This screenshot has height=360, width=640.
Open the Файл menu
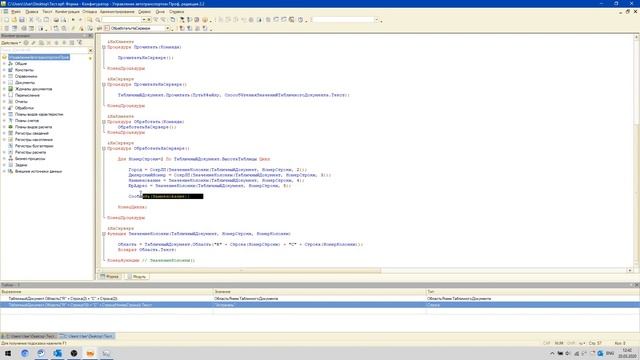16,12
